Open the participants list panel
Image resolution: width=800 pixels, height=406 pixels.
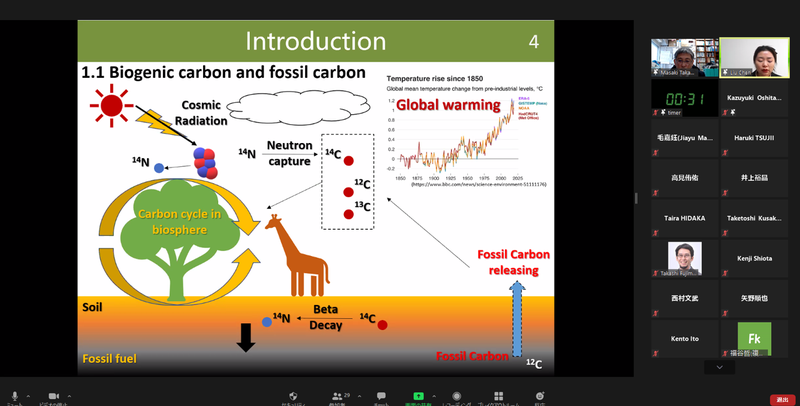(x=336, y=397)
